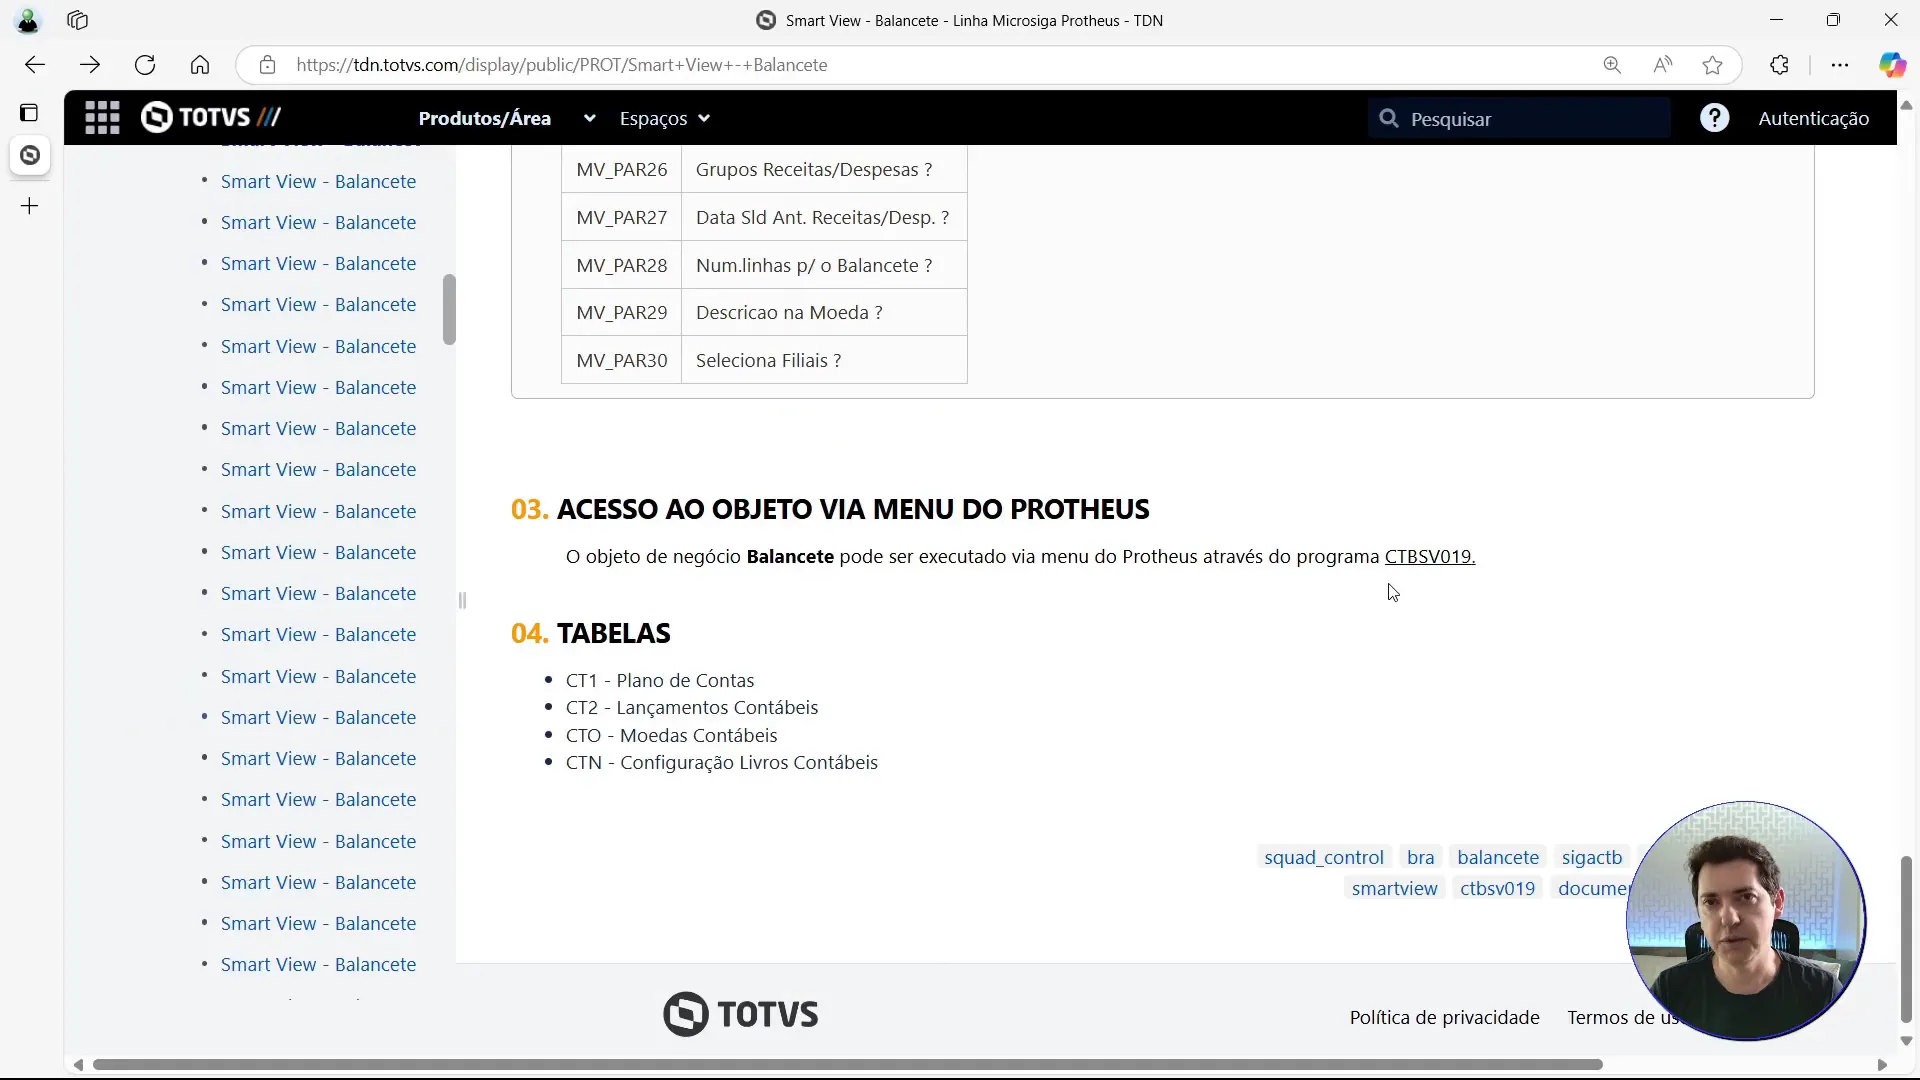
Task: Reload the TDN Balancete page
Action: 145,65
